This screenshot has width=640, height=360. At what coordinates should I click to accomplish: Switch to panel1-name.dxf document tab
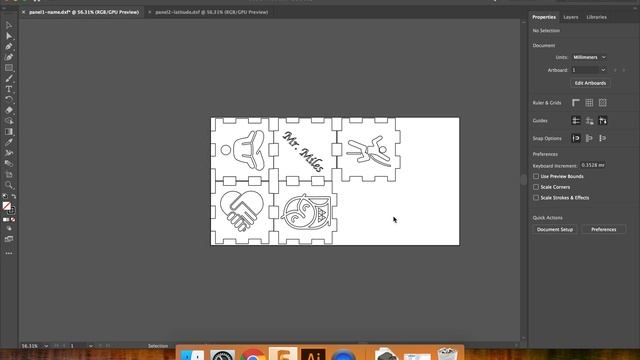[x=84, y=12]
